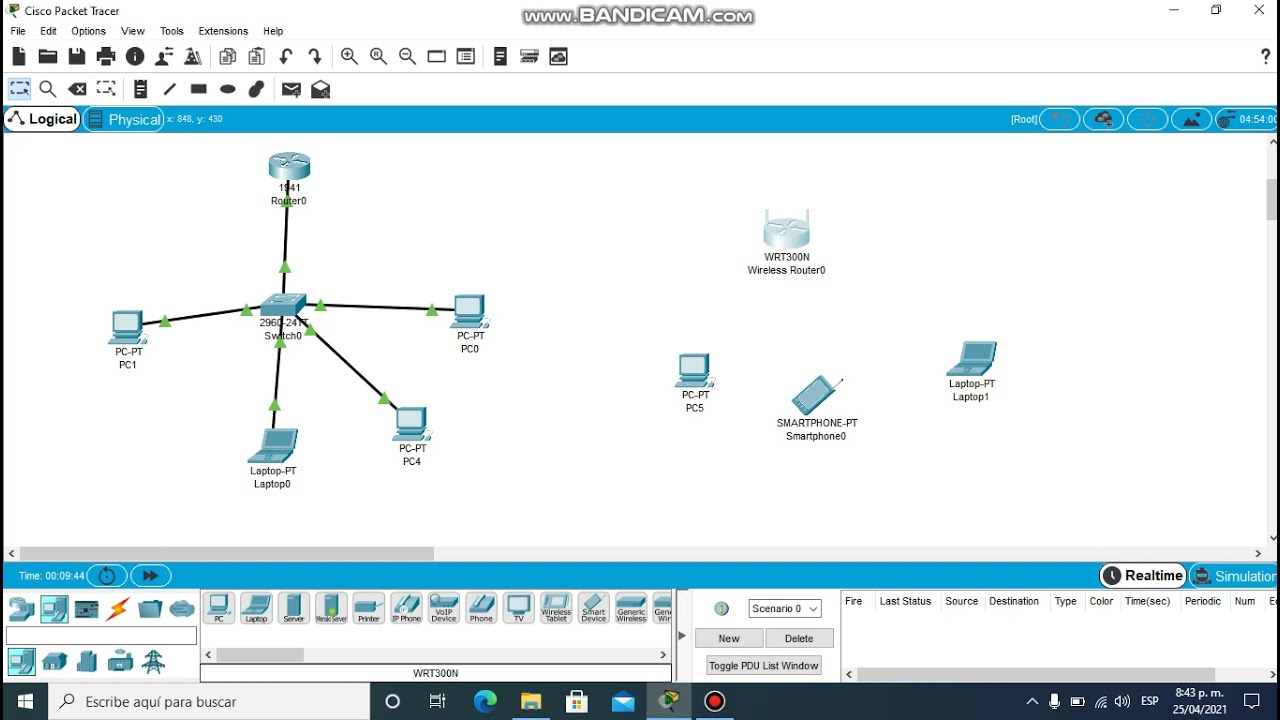Switch to Physical workspace view
Viewport: 1280px width, 720px height.
coord(124,119)
